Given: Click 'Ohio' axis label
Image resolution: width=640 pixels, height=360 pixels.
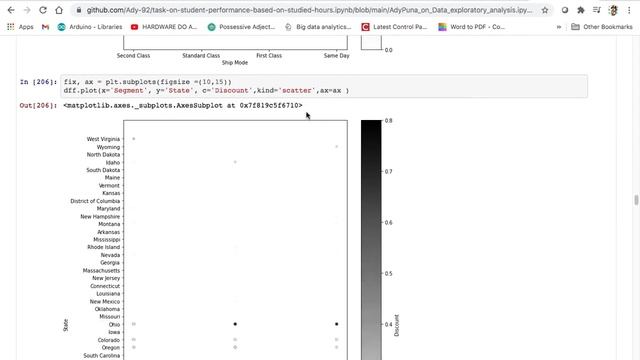Looking at the screenshot, I should point(114,324).
